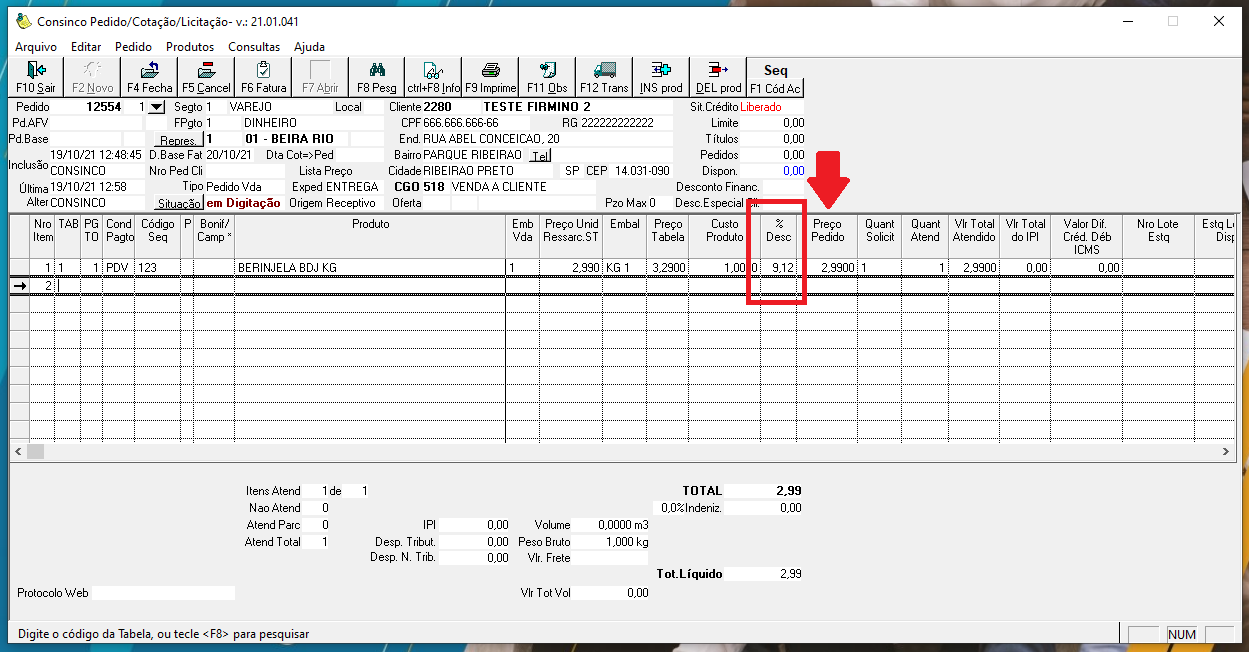Click the Código Seq cell 123
The width and height of the screenshot is (1249, 652).
[x=158, y=268]
